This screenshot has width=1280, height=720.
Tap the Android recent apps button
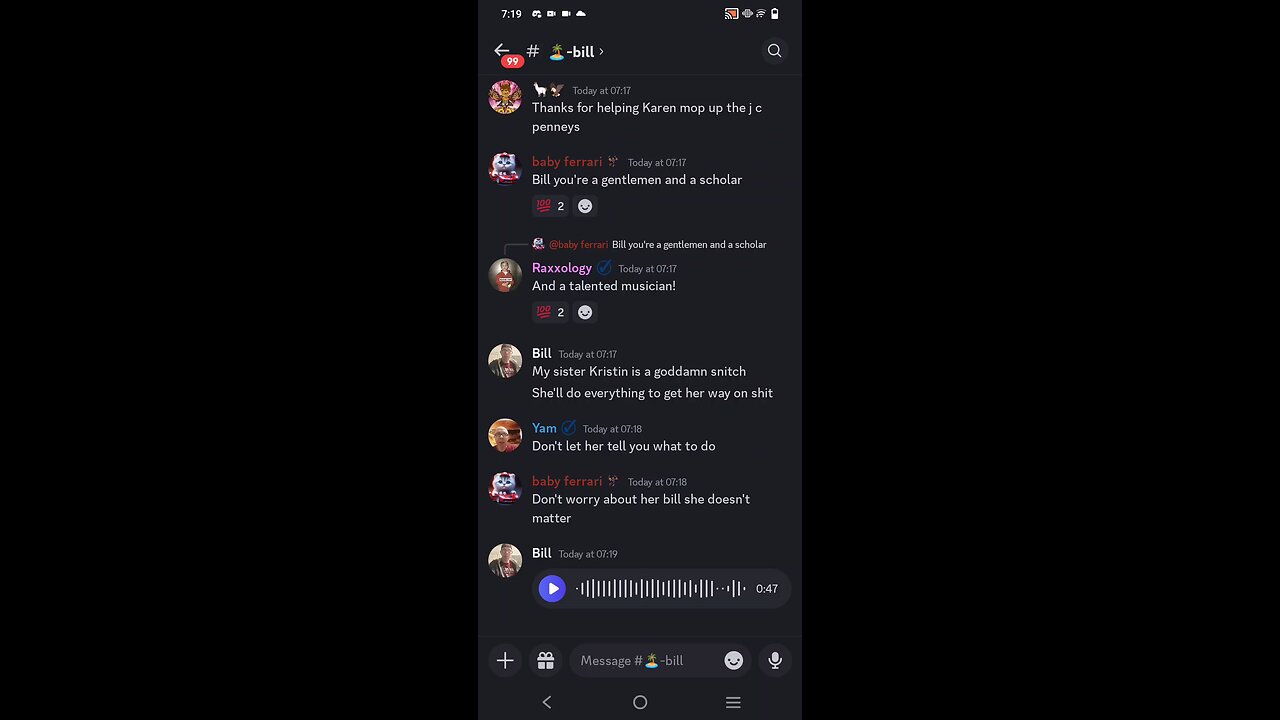pos(733,702)
